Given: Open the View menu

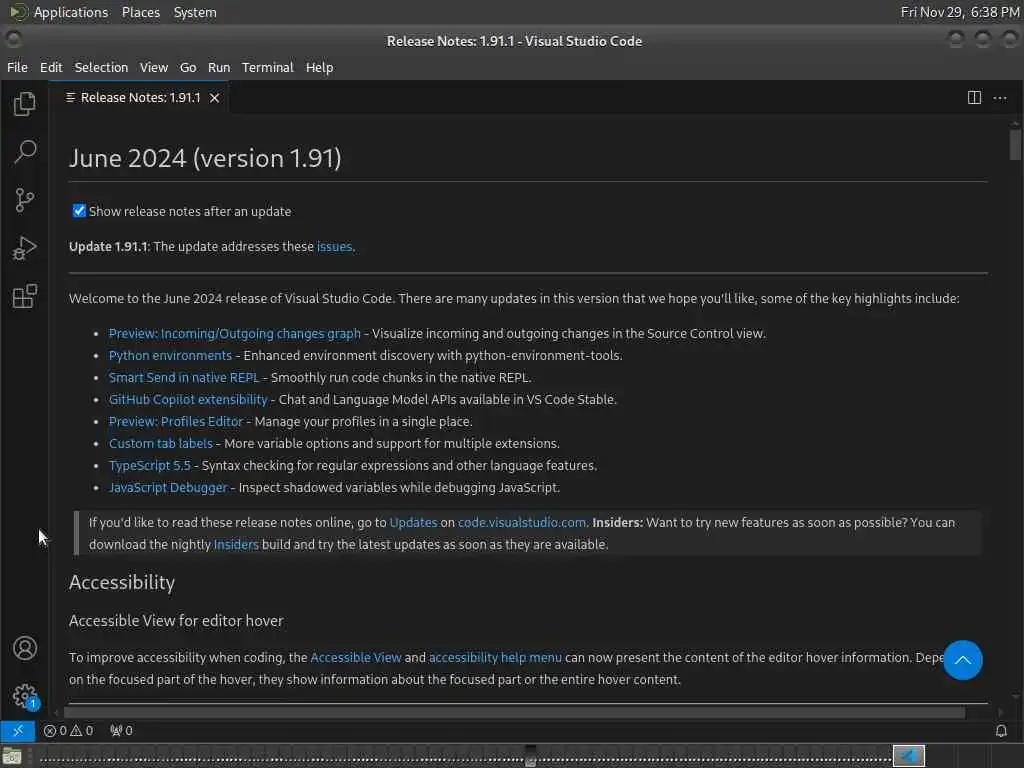Looking at the screenshot, I should click(x=153, y=67).
